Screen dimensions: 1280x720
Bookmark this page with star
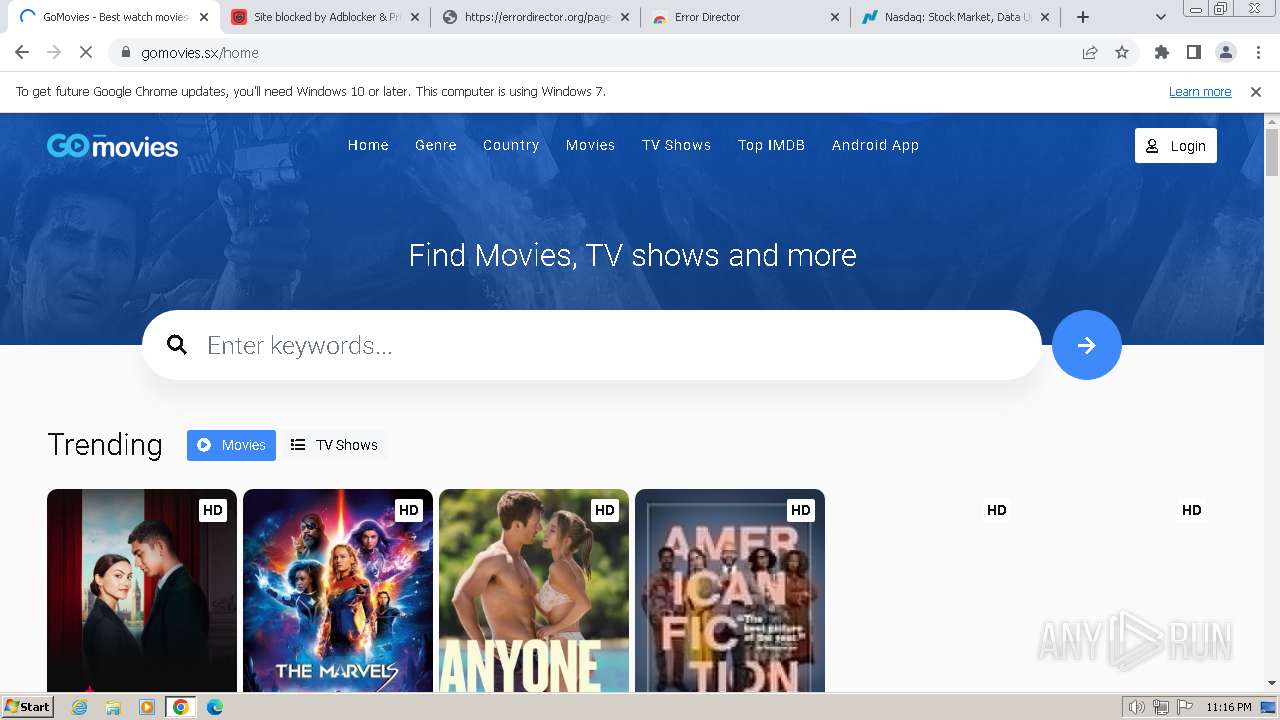click(1122, 53)
